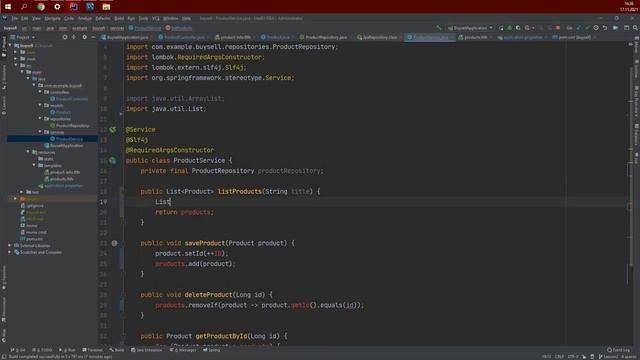Click the expand-all icon in Project panel header
The height and width of the screenshot is (360, 640).
73,37
